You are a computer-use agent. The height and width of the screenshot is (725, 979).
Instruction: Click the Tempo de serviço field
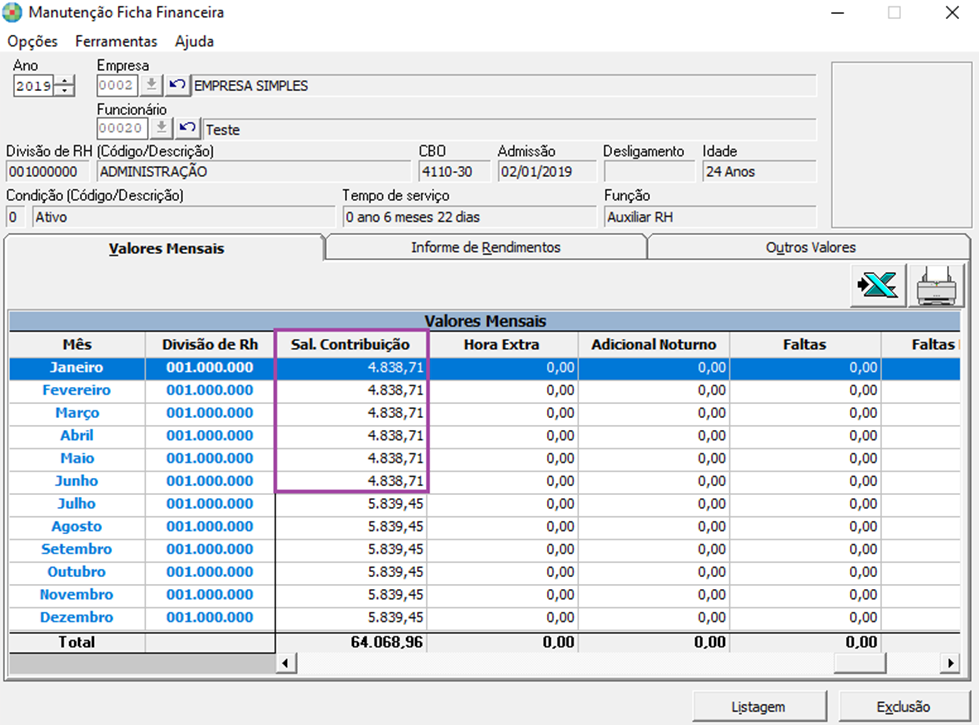click(470, 217)
